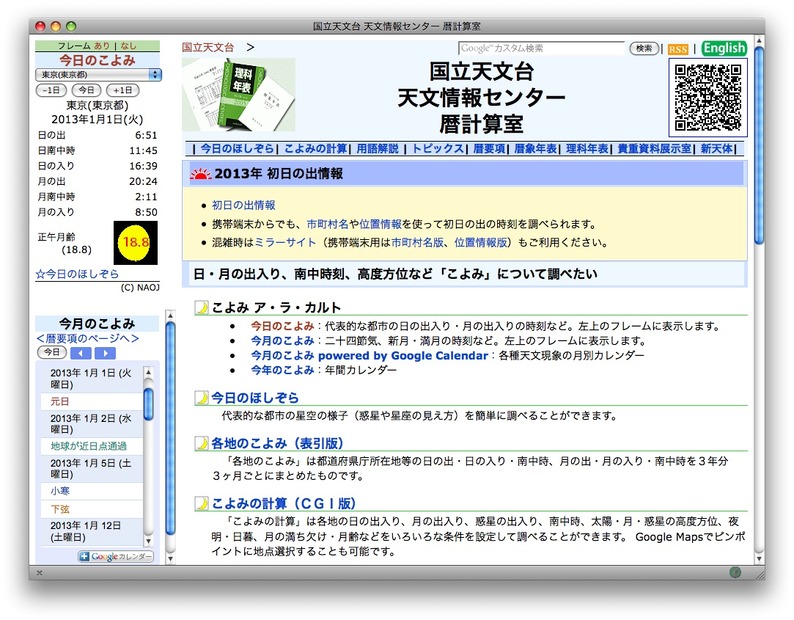
Task: Click moon icon beside 各地のこよみ heading
Action: [202, 443]
